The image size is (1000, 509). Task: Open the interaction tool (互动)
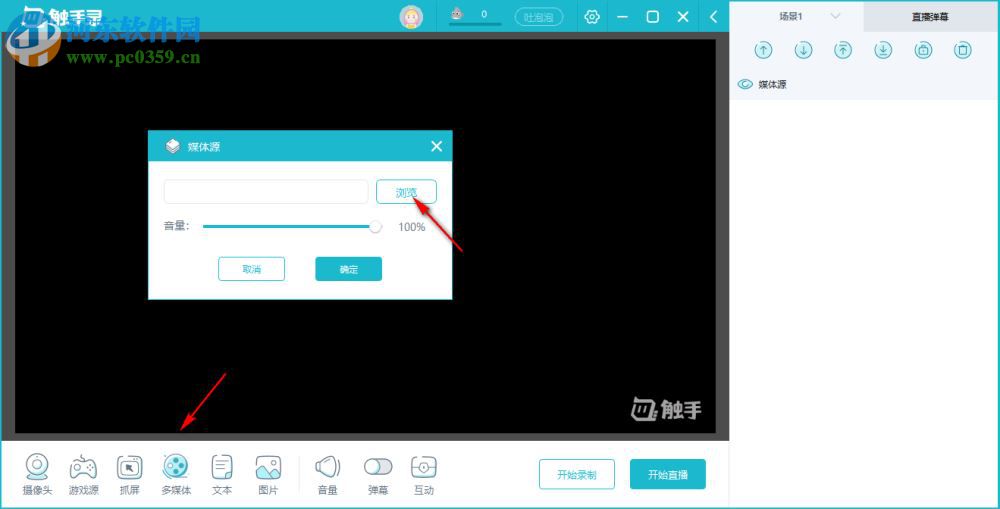(424, 475)
